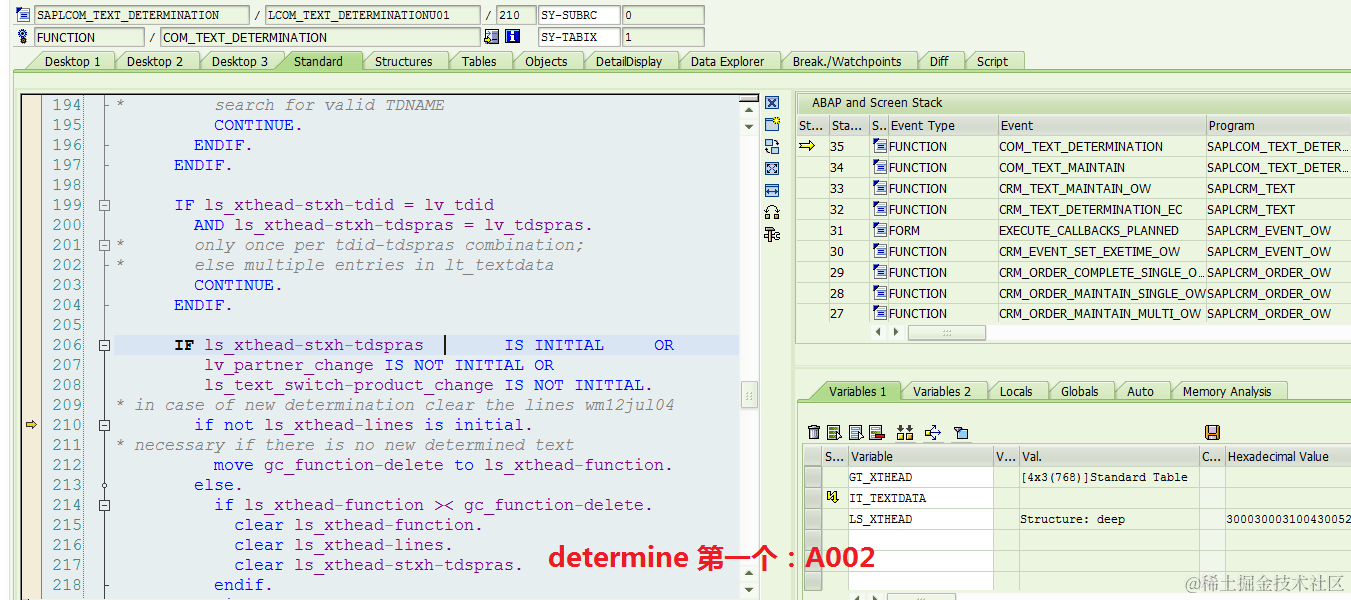Image resolution: width=1351 pixels, height=600 pixels.
Task: Click the stack table scroll left arrow
Action: [879, 332]
